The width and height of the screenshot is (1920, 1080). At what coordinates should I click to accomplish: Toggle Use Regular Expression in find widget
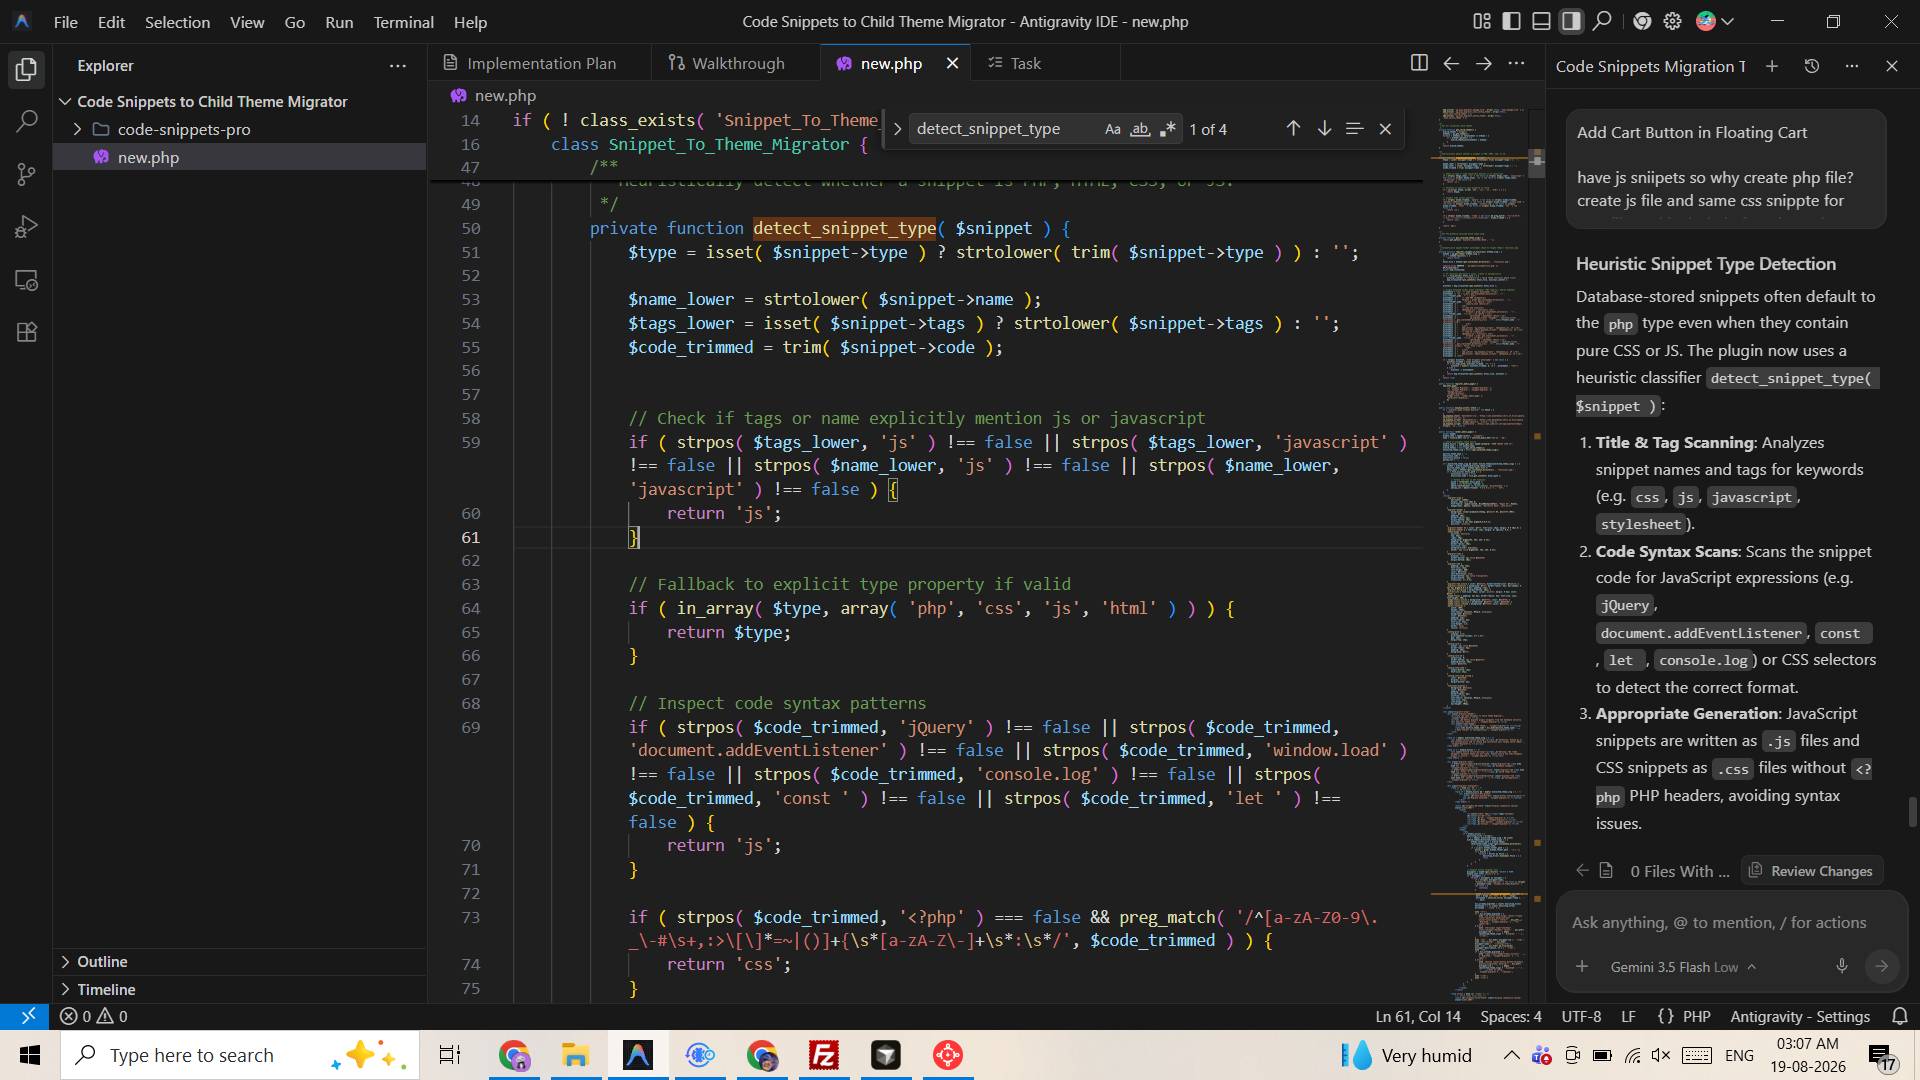coord(1167,129)
